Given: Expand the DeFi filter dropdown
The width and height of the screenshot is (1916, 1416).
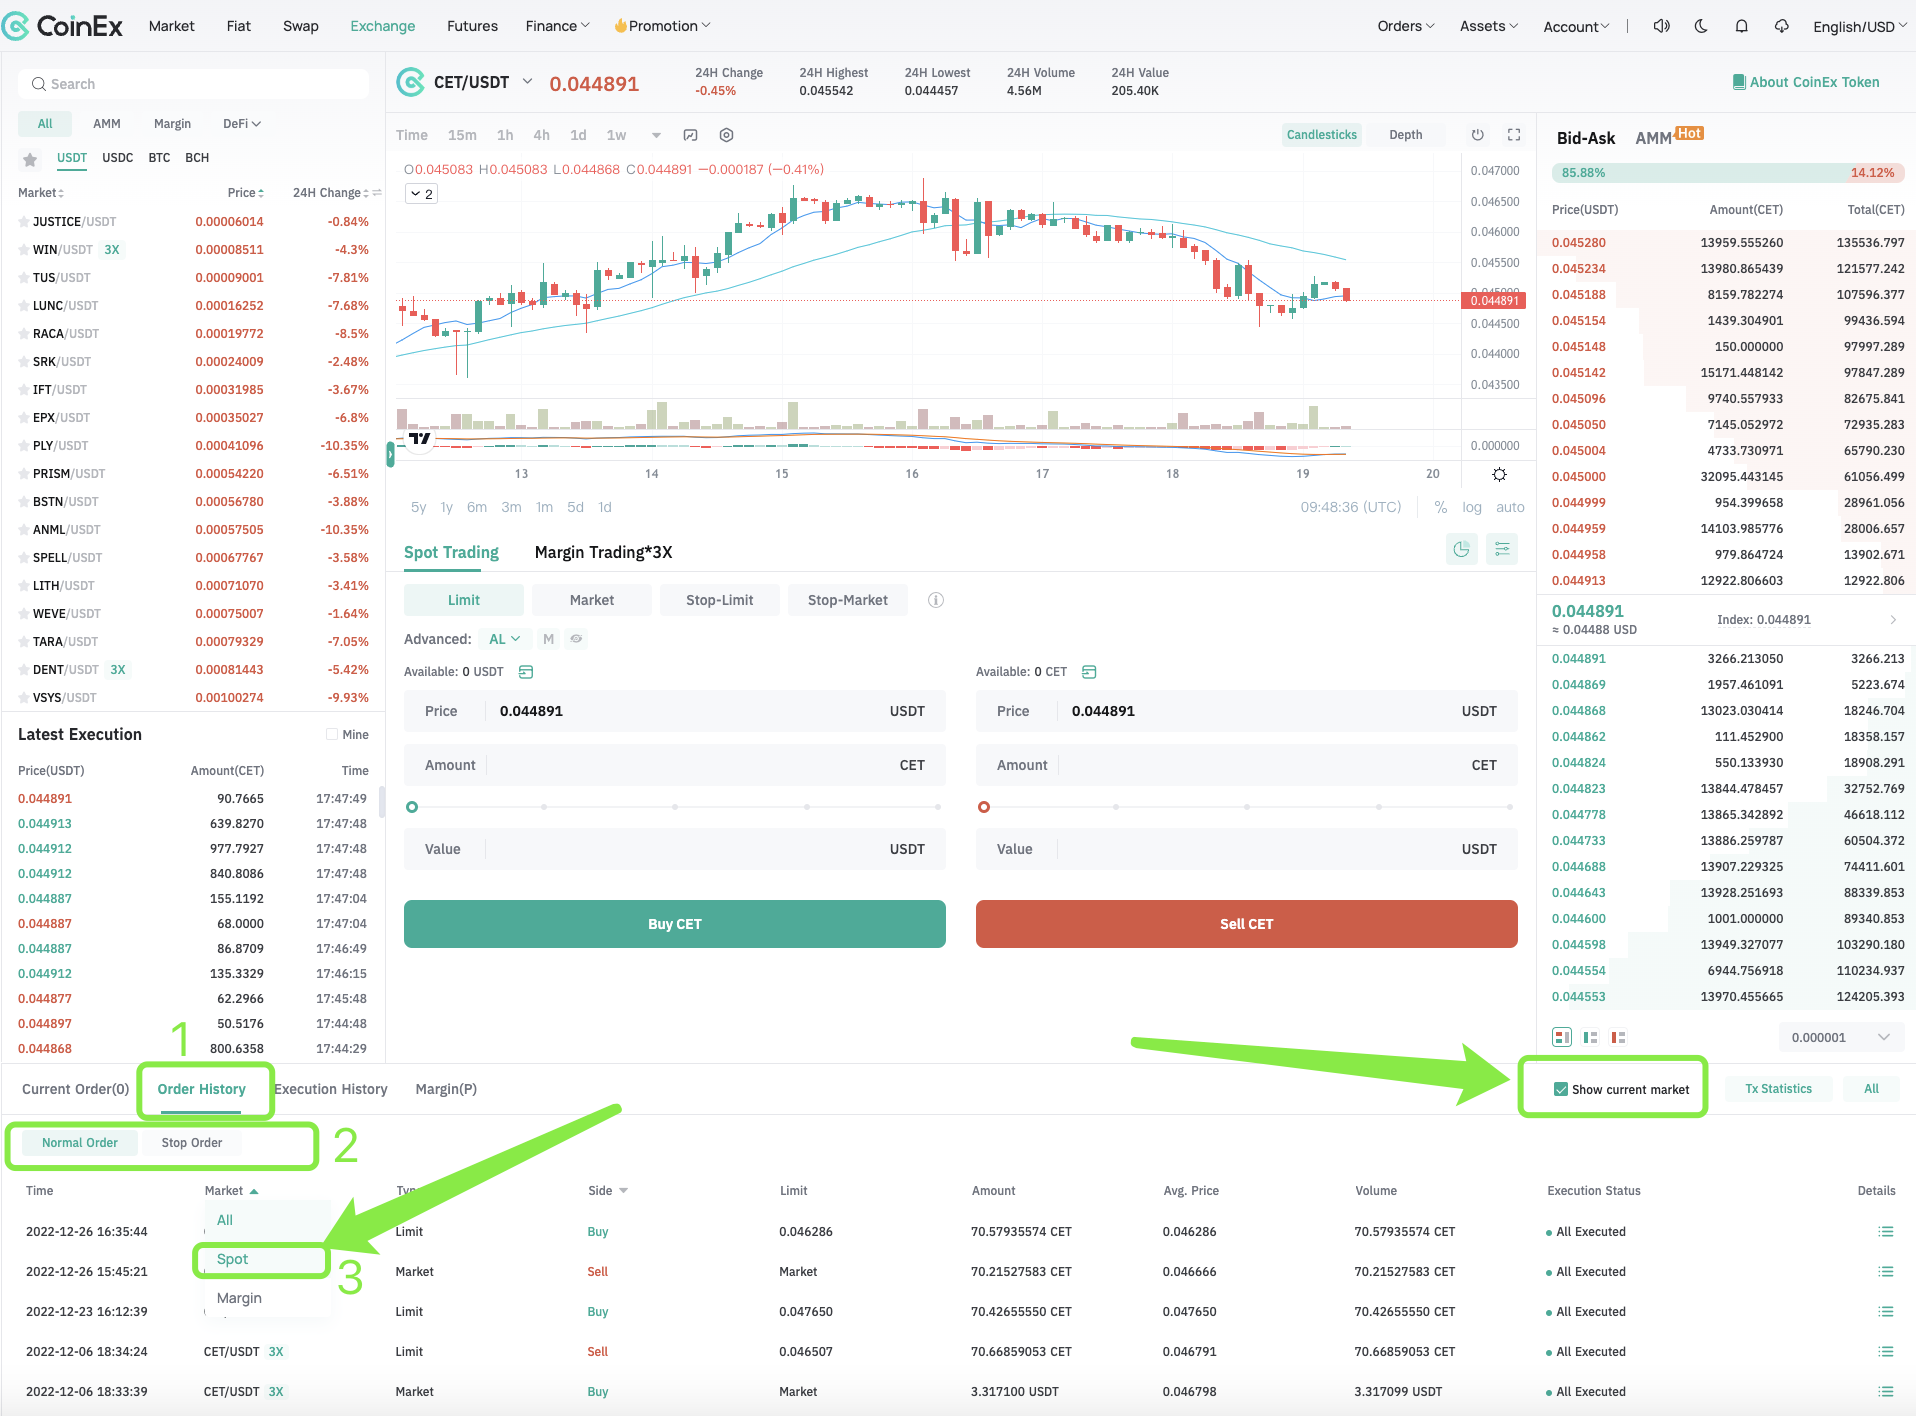Looking at the screenshot, I should click(x=240, y=123).
